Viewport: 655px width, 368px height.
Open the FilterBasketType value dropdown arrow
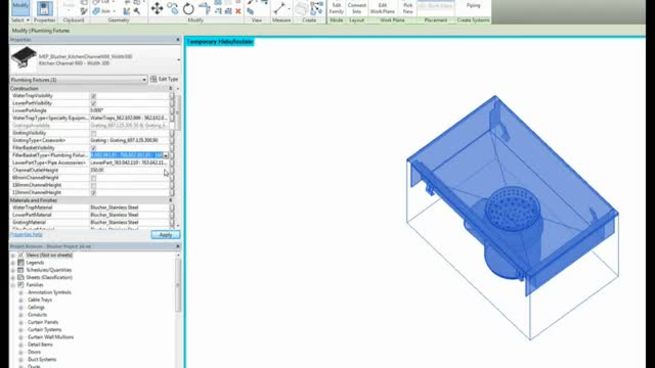tap(165, 155)
